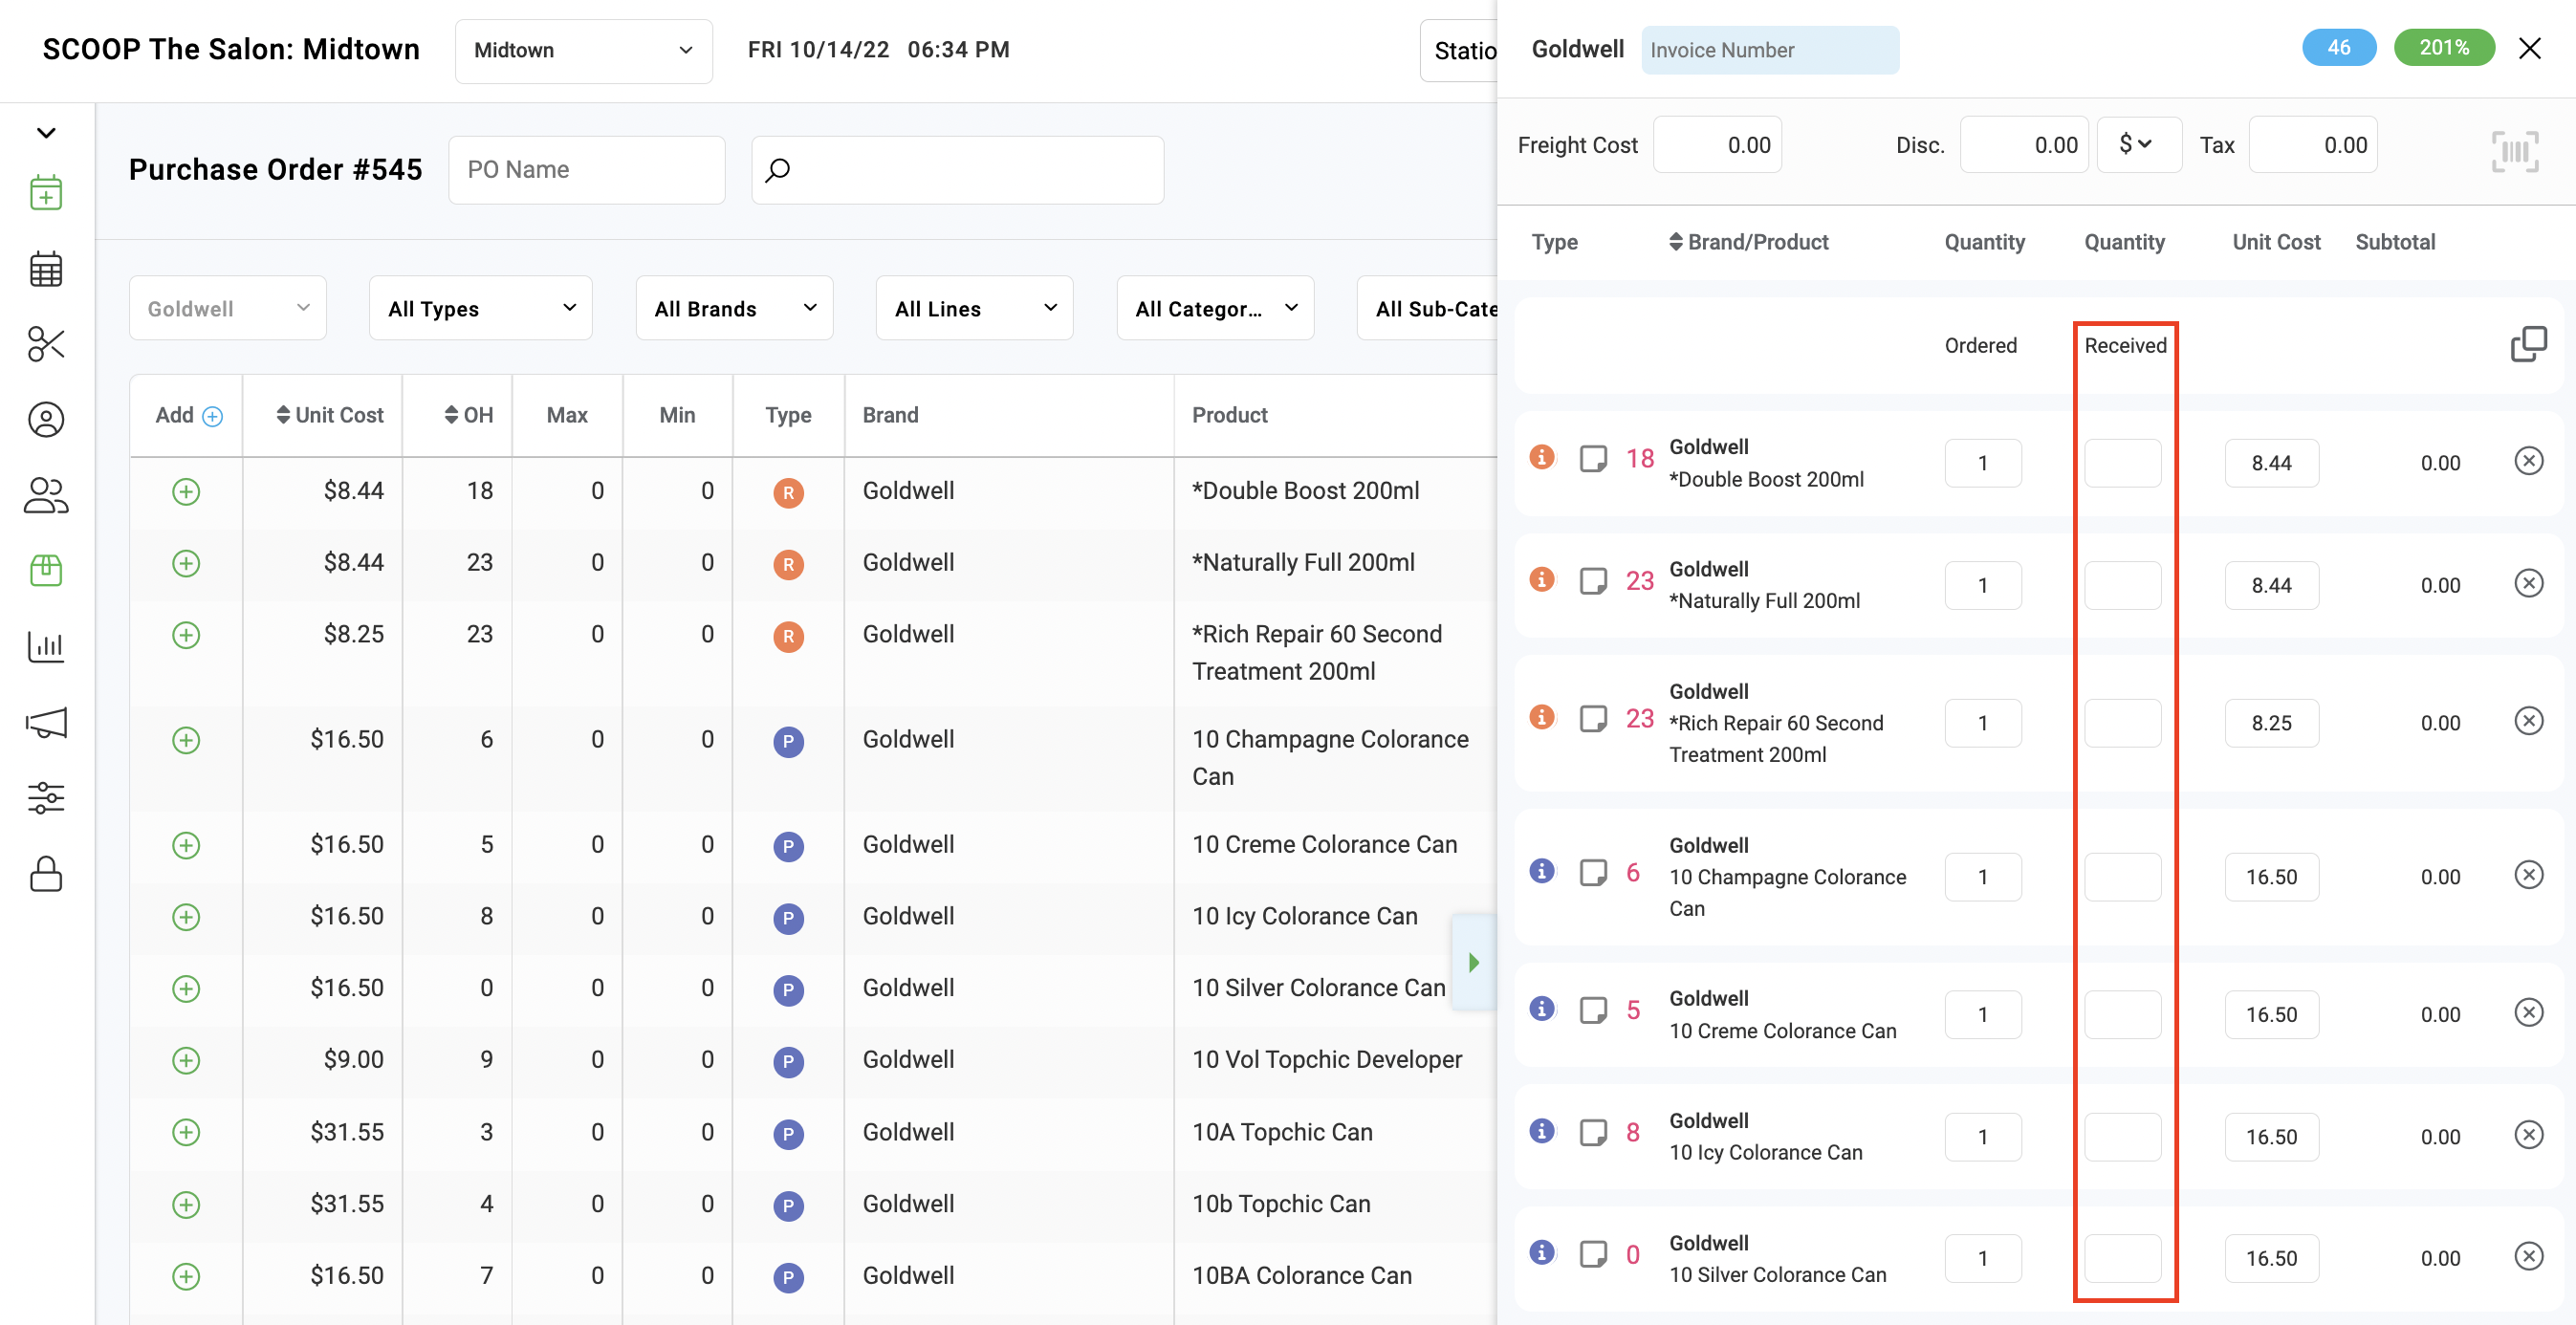Click the Station button in header
Image resolution: width=2576 pixels, height=1325 pixels.
[1460, 50]
